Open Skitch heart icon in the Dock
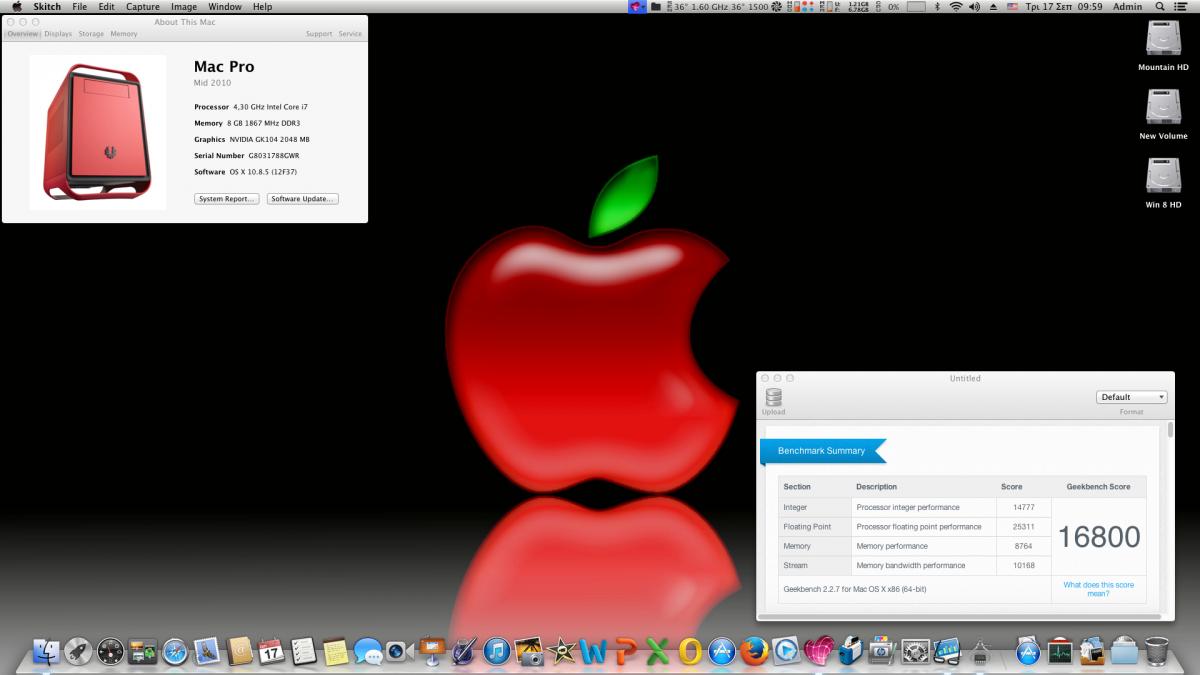The width and height of the screenshot is (1200, 675). click(819, 652)
